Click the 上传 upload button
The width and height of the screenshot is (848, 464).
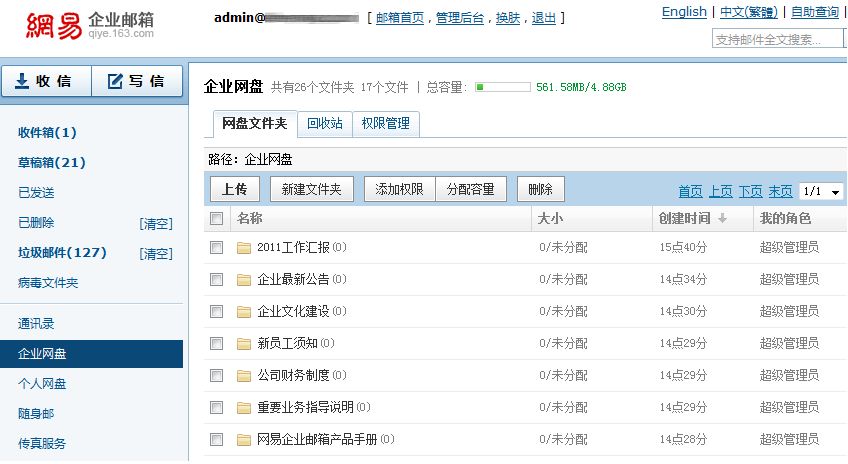235,189
